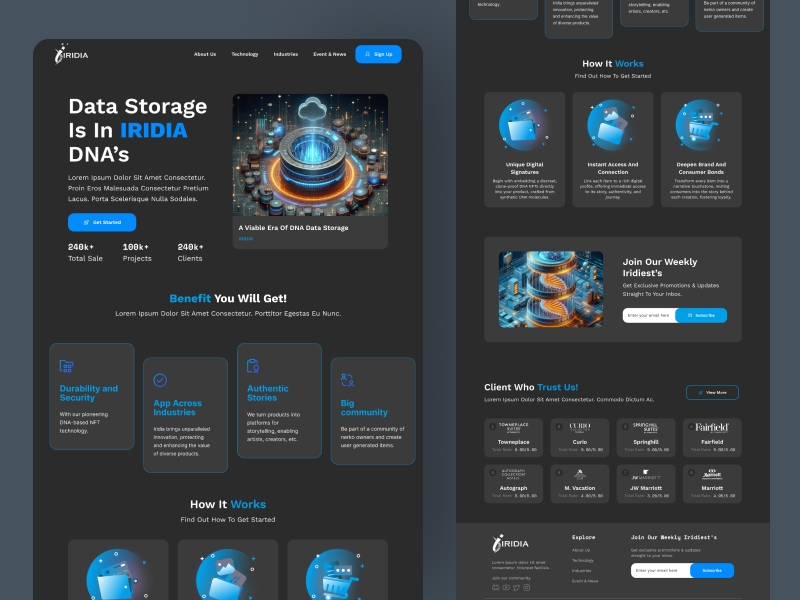Follow the footer About Us link
This screenshot has width=800, height=600.
[x=581, y=550]
